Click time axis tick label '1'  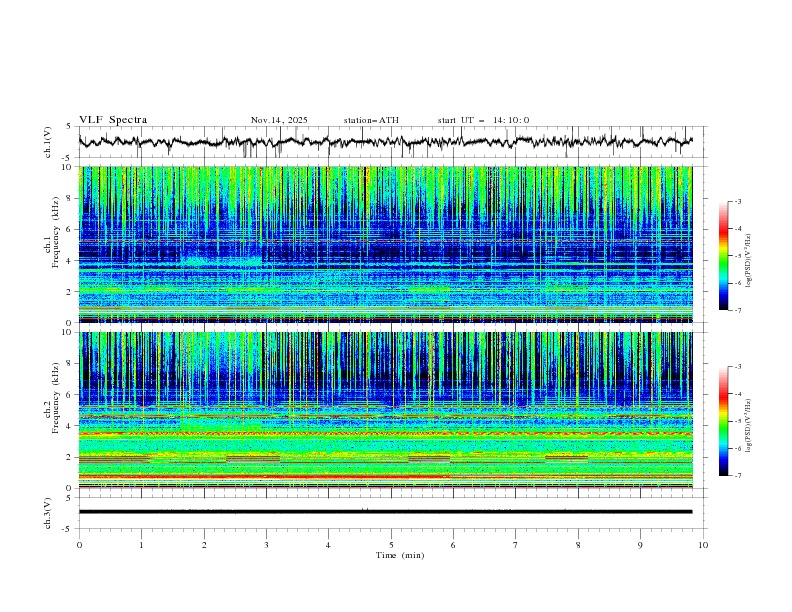[x=141, y=545]
